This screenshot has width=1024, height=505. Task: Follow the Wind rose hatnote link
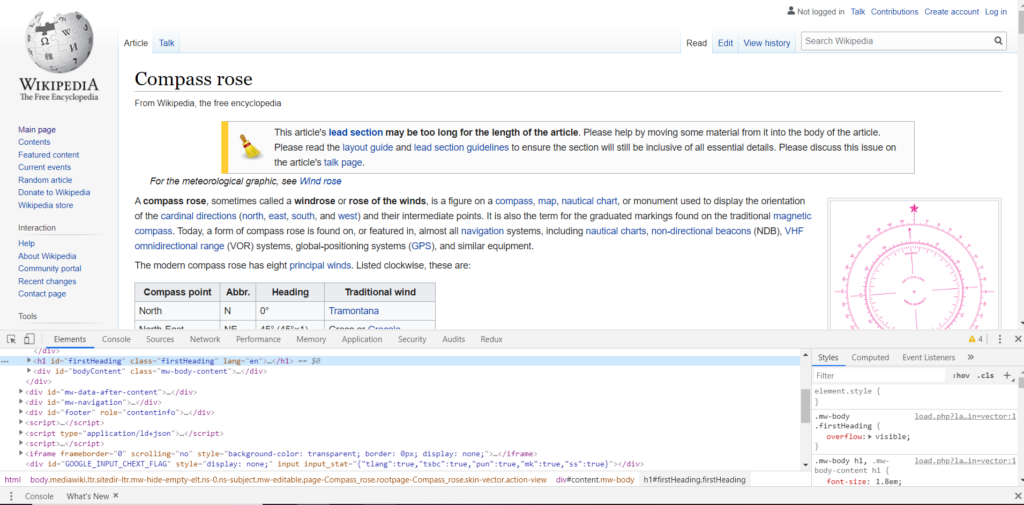click(320, 181)
